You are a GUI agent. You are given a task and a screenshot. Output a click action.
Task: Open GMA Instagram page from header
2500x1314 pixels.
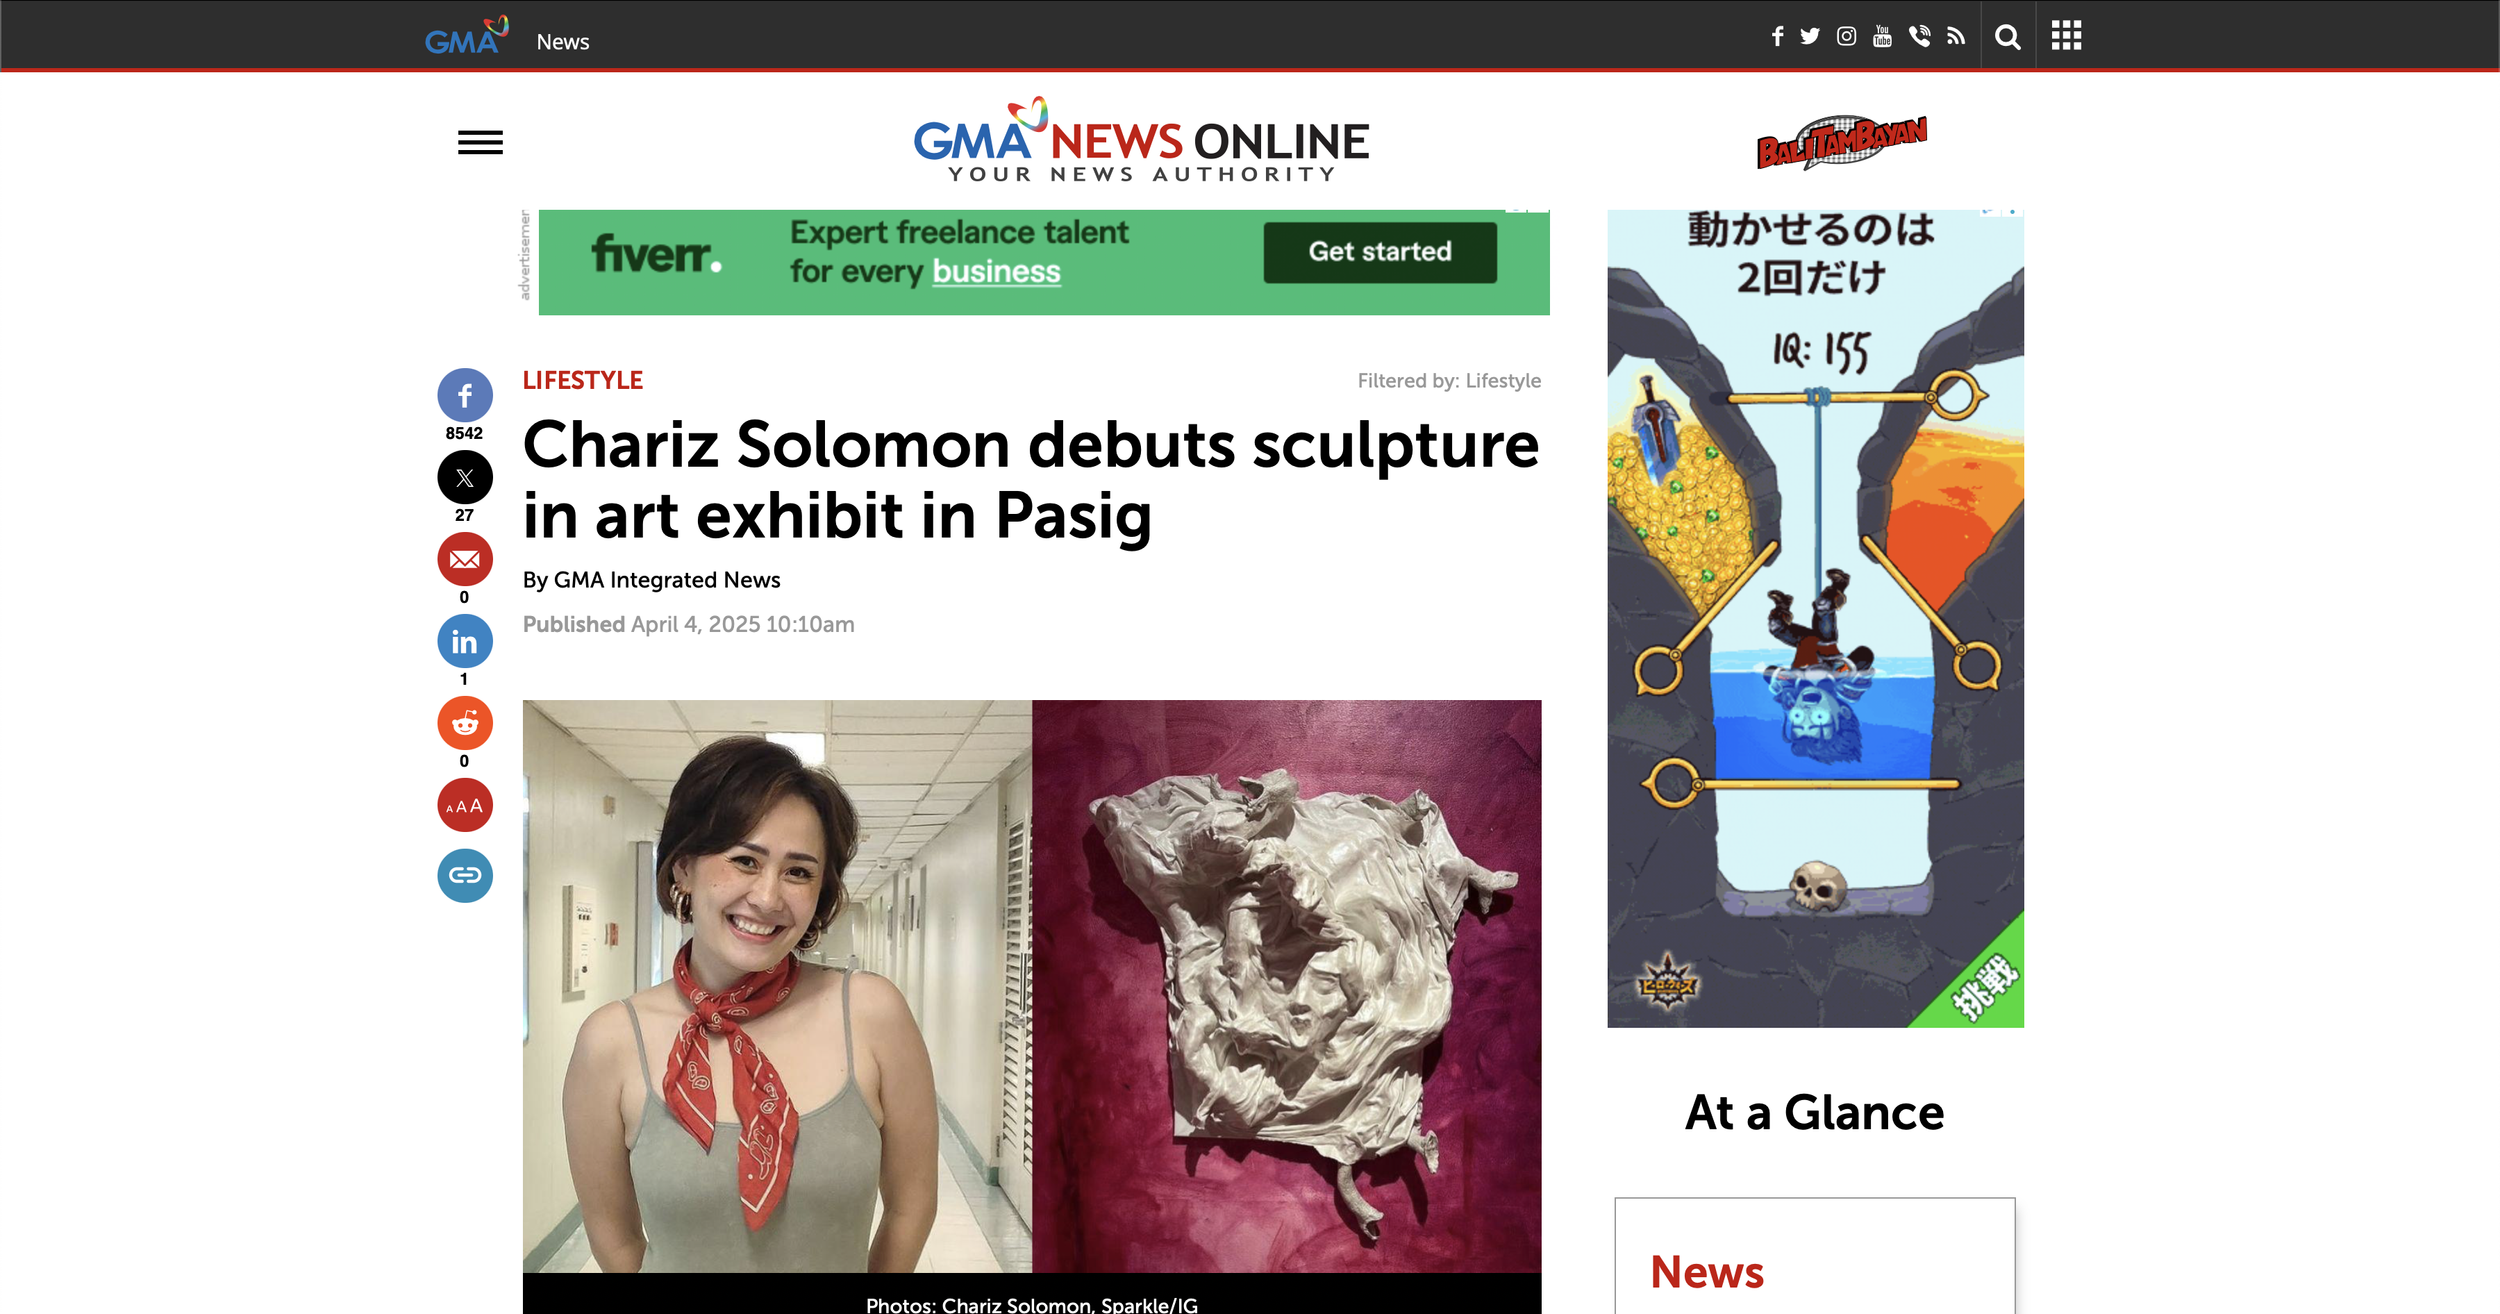coord(1846,37)
